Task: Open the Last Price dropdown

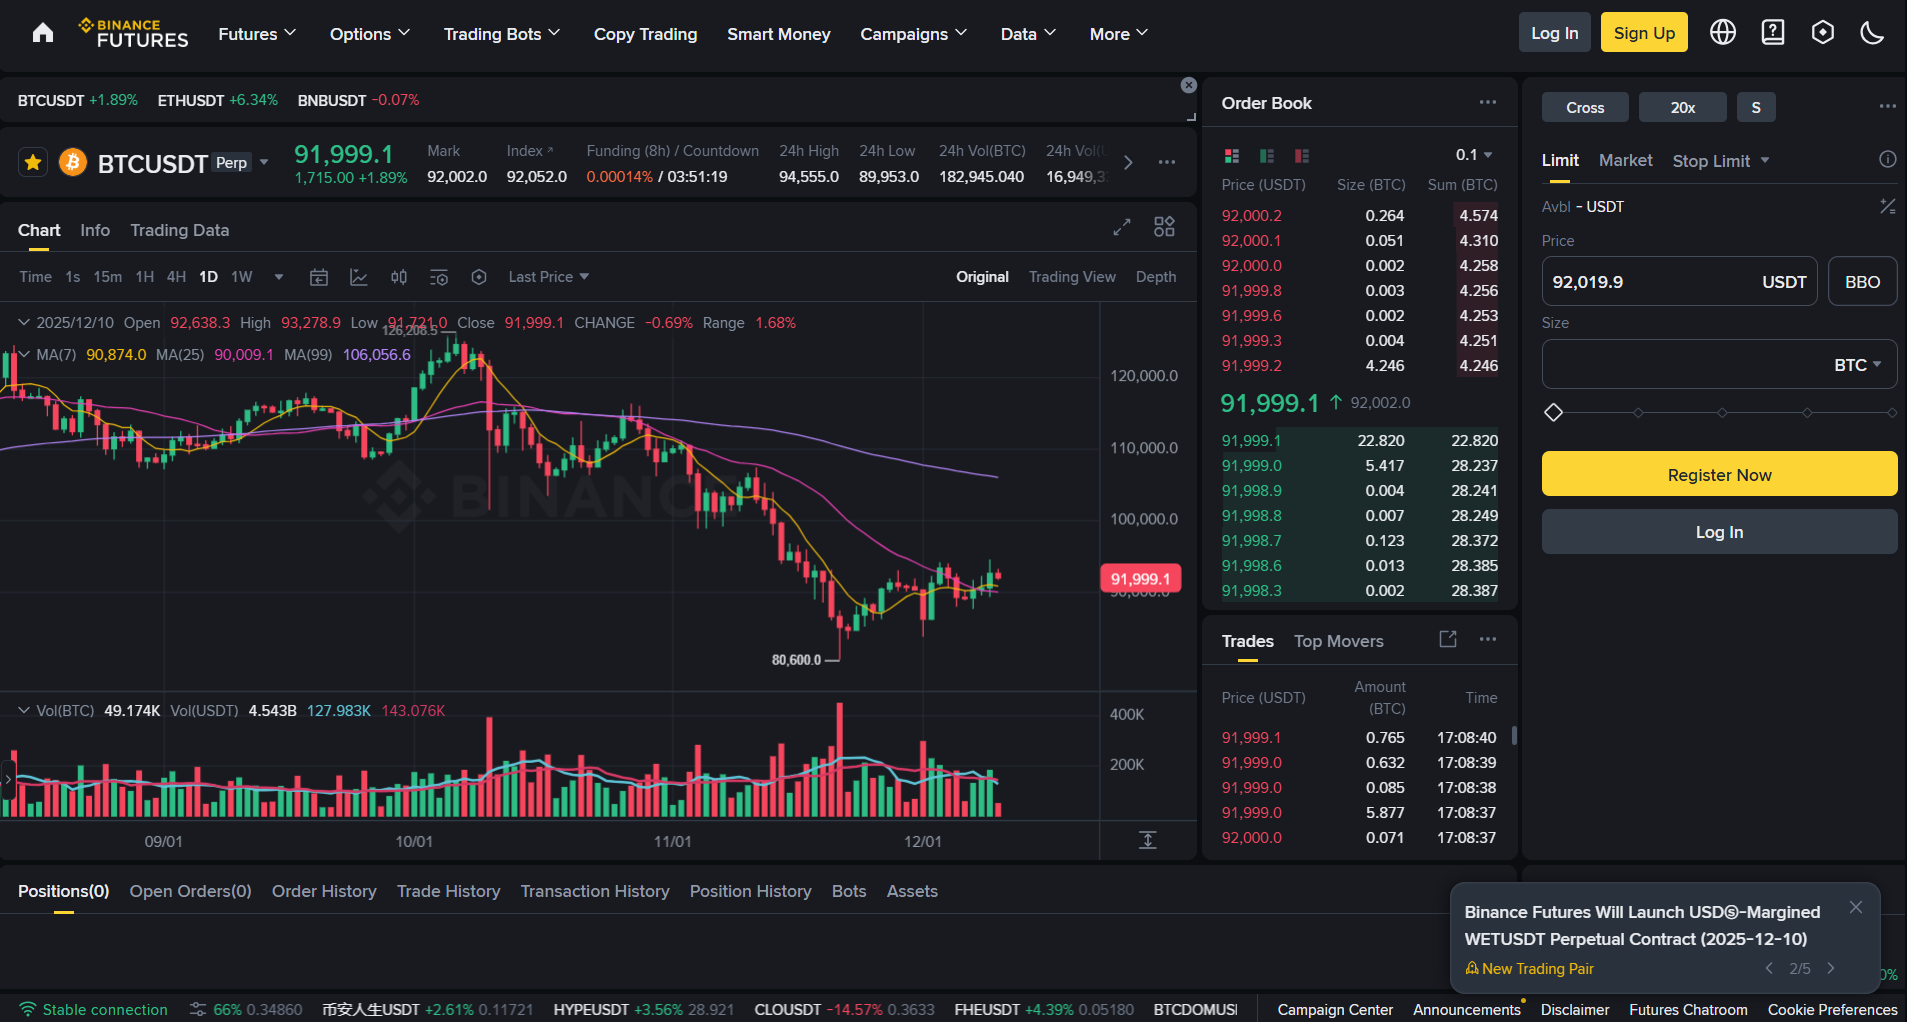Action: pyautogui.click(x=546, y=277)
